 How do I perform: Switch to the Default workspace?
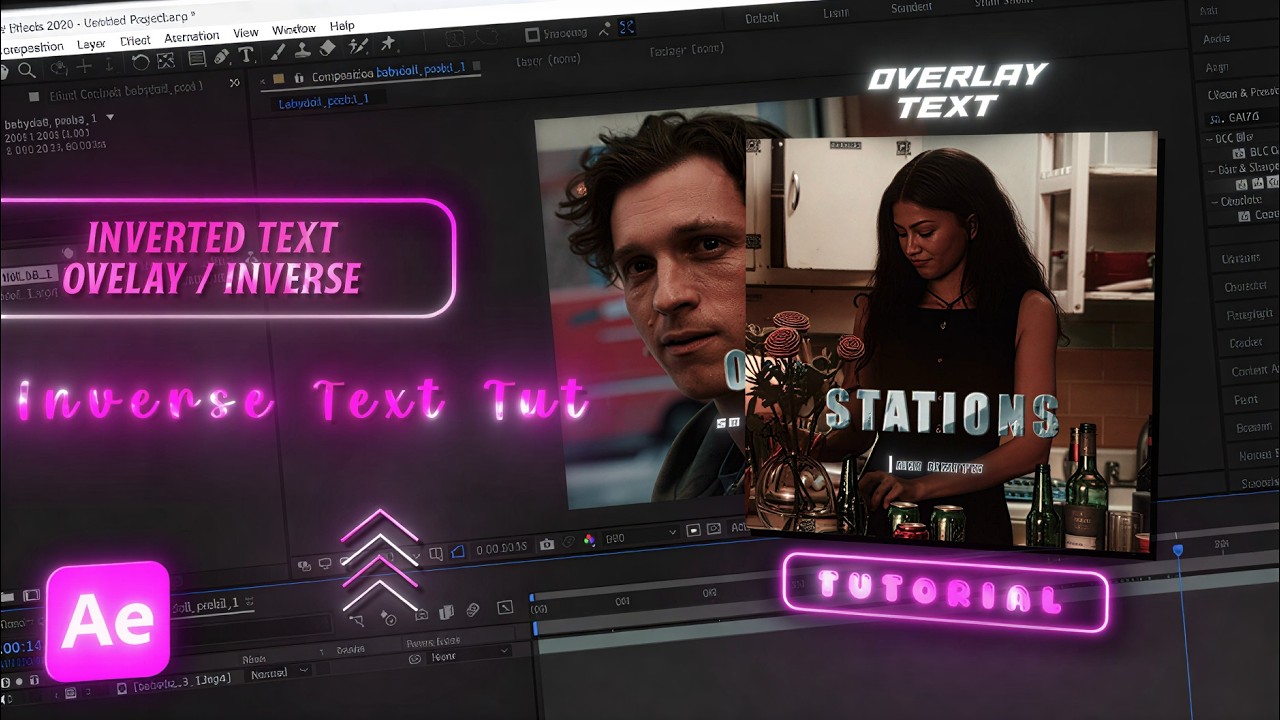tap(763, 18)
